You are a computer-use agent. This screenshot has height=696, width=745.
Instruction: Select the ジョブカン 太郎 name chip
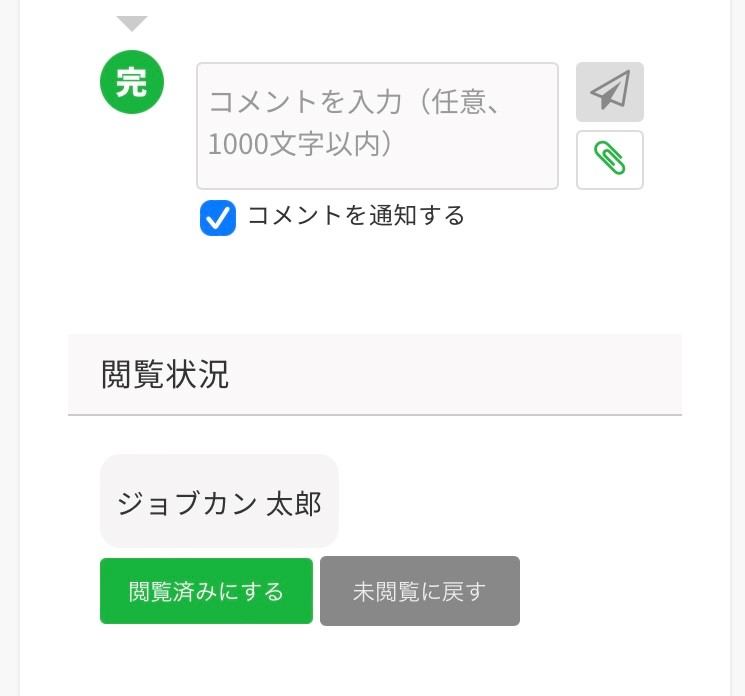tap(219, 502)
